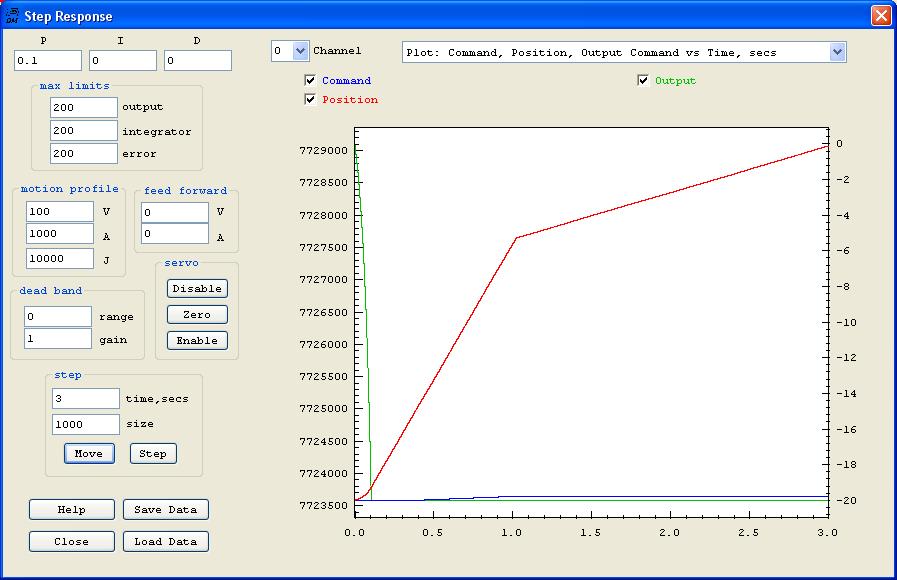Click the Step Response title bar icon
Image resolution: width=897 pixels, height=580 pixels.
point(12,16)
